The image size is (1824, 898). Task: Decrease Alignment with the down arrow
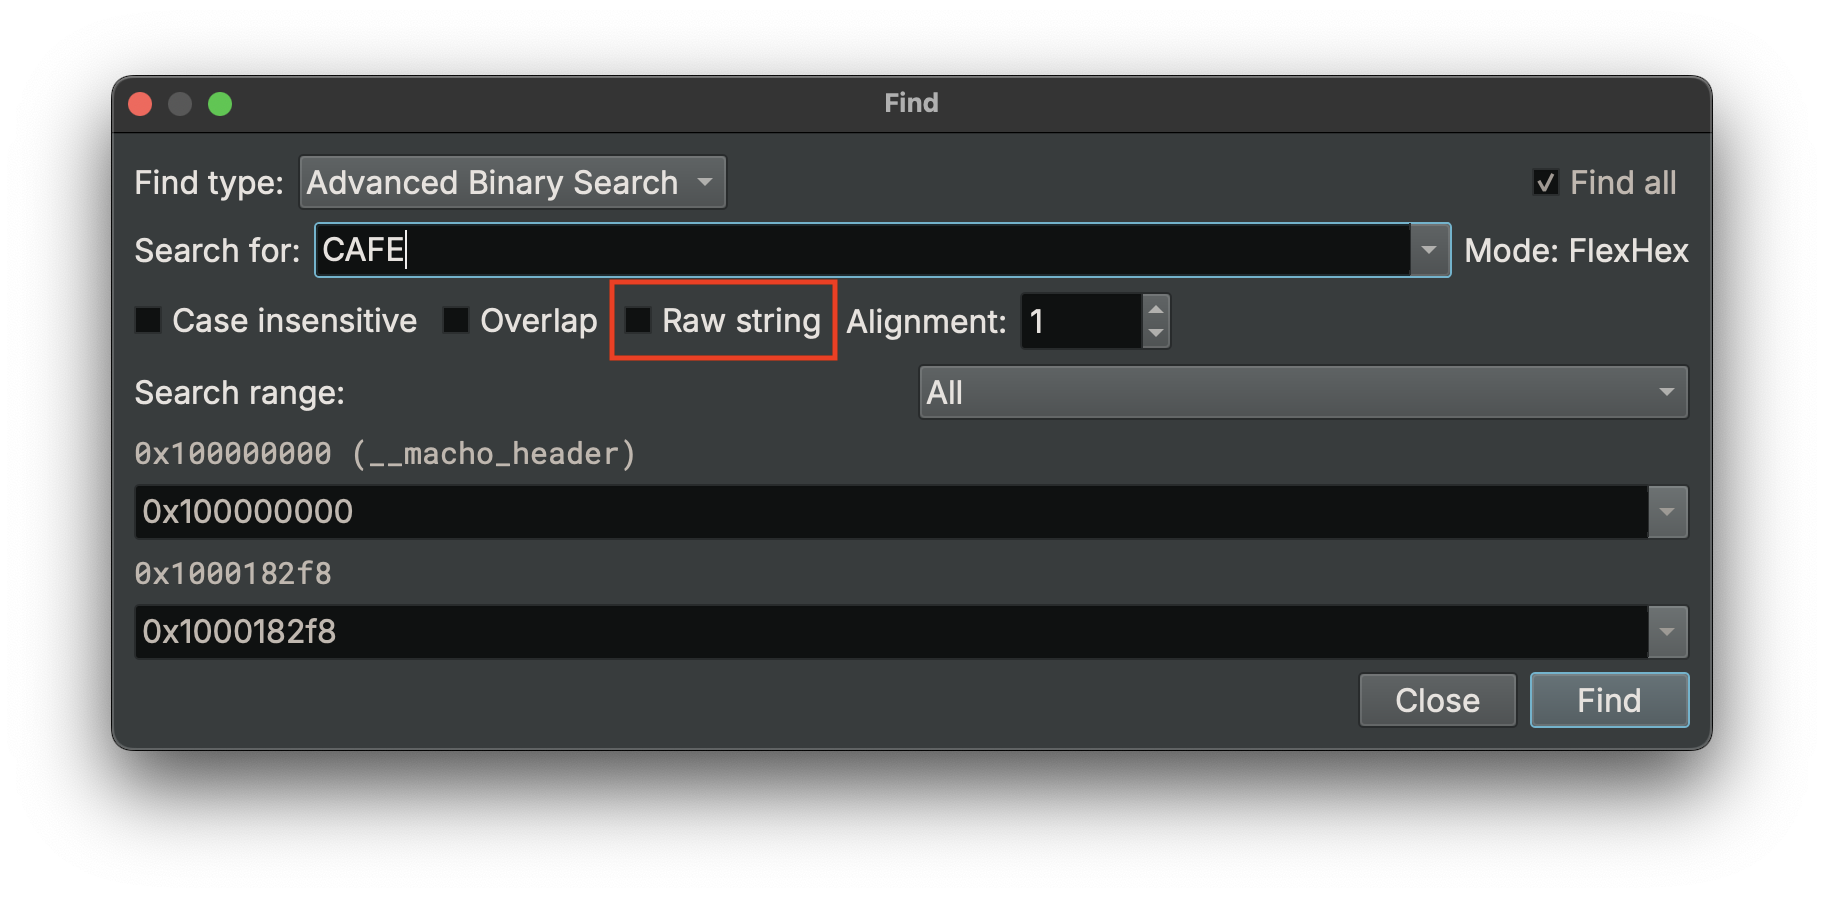click(1156, 334)
